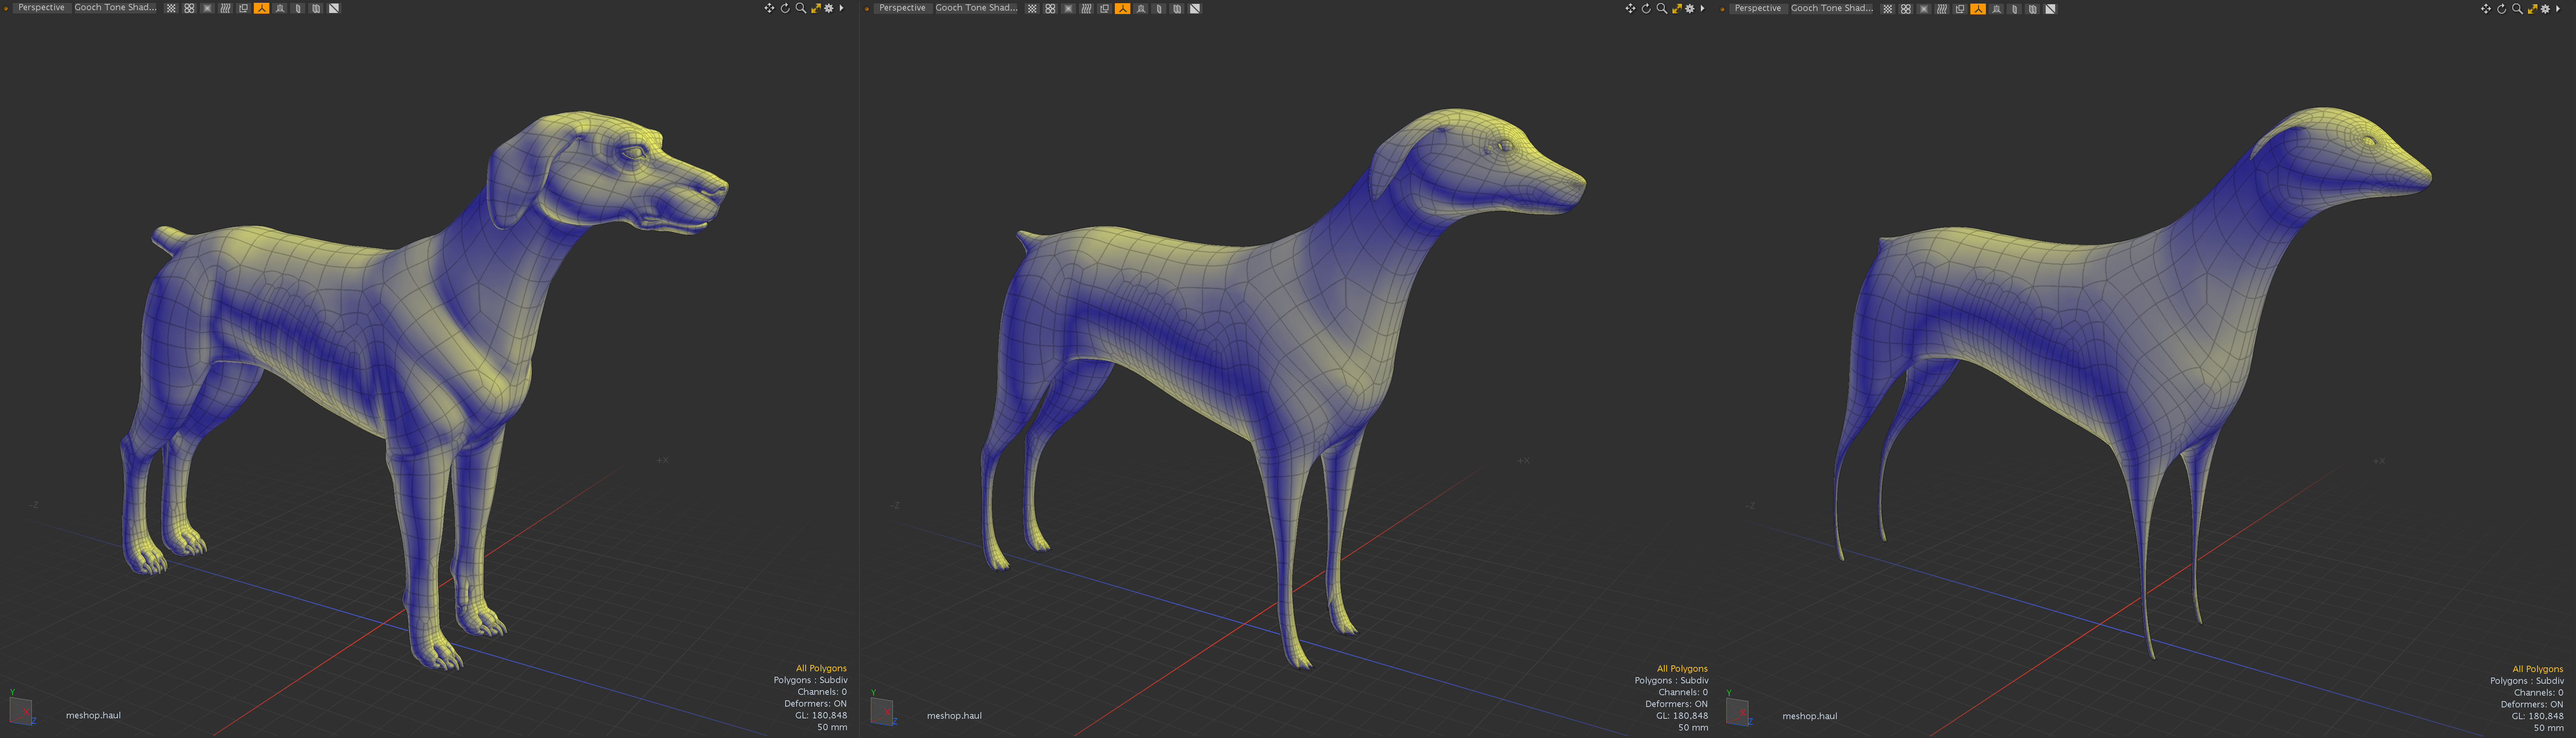Expand arrow menu at right viewport top-right

[x=2558, y=9]
